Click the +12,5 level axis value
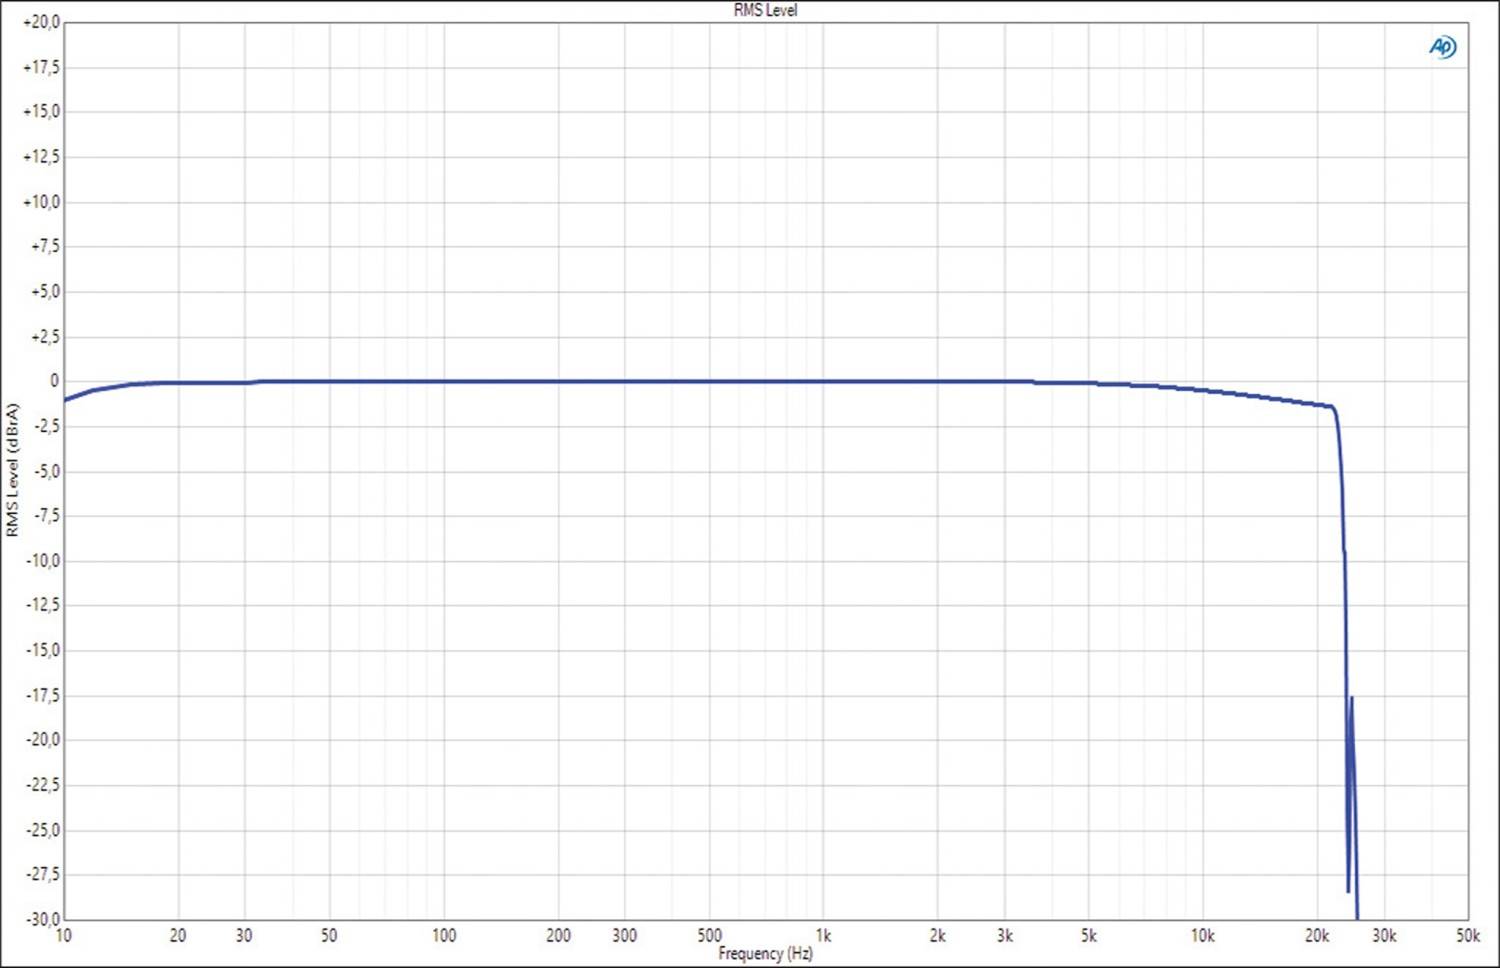 pos(41,156)
